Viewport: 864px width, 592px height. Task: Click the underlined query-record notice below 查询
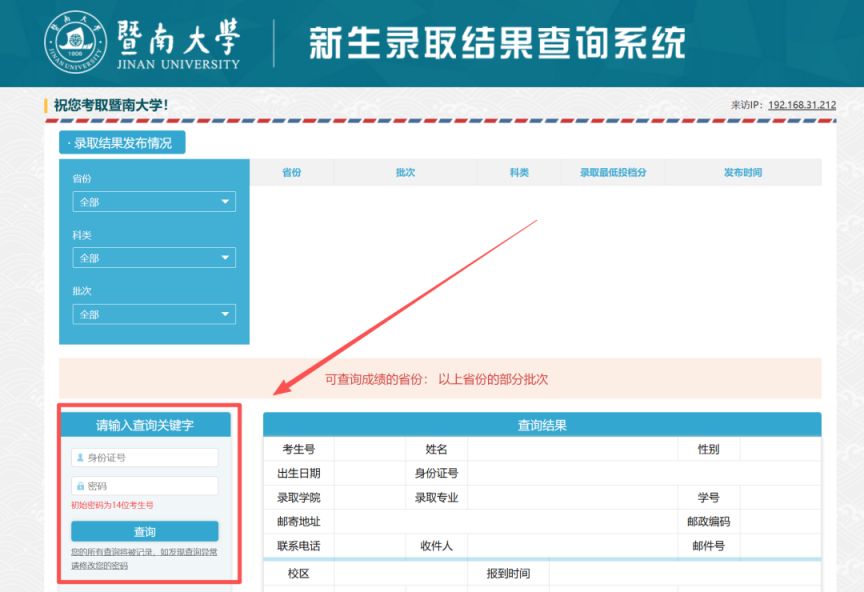click(x=144, y=558)
